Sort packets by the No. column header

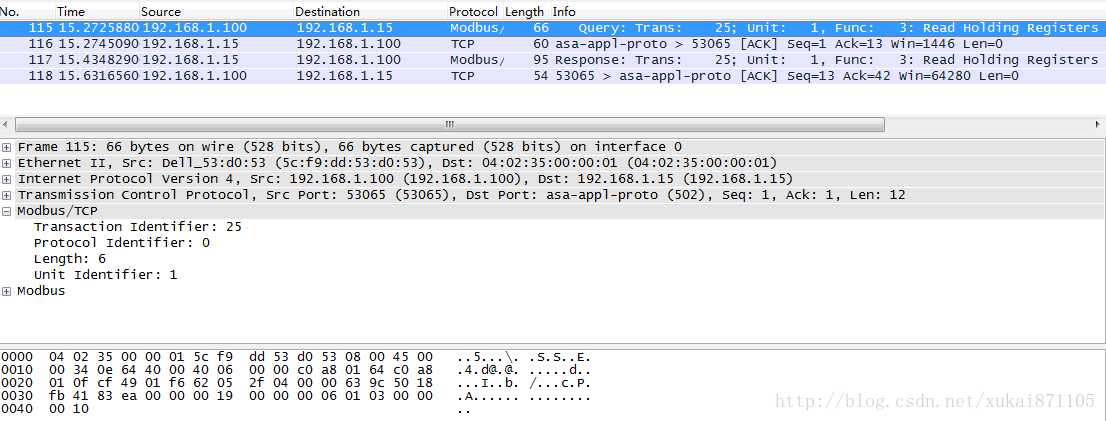(28, 11)
